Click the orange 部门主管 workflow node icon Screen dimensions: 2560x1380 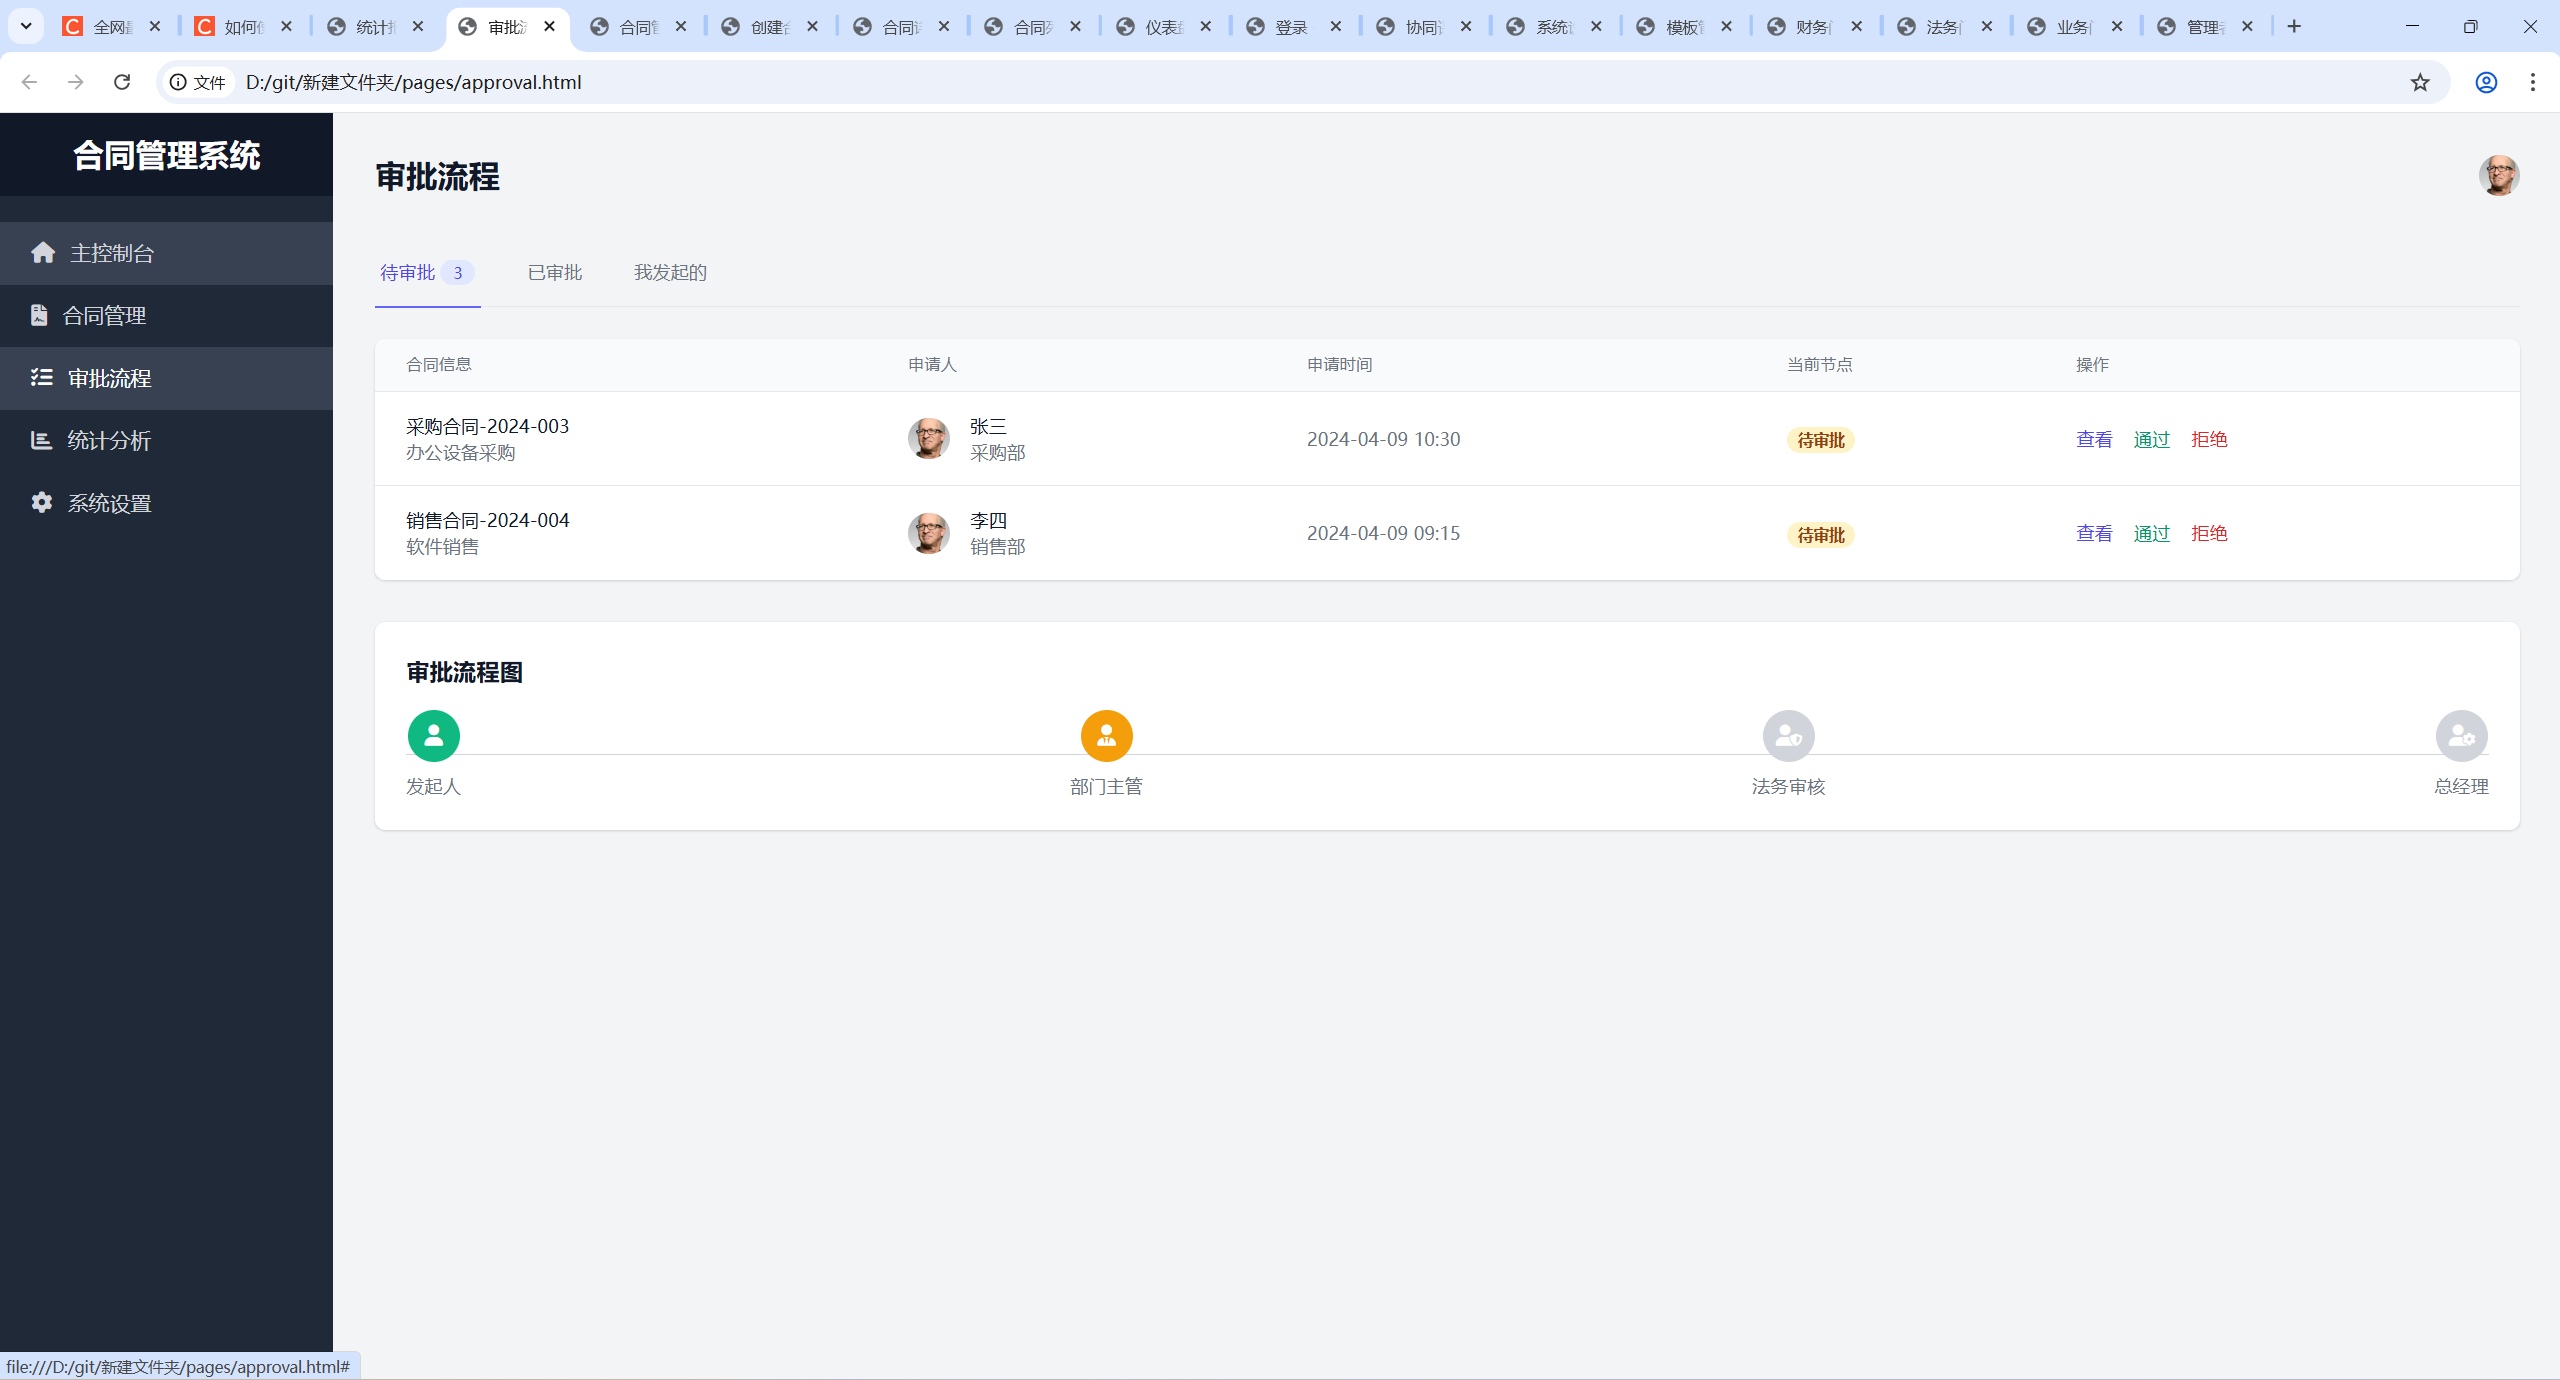coord(1106,736)
